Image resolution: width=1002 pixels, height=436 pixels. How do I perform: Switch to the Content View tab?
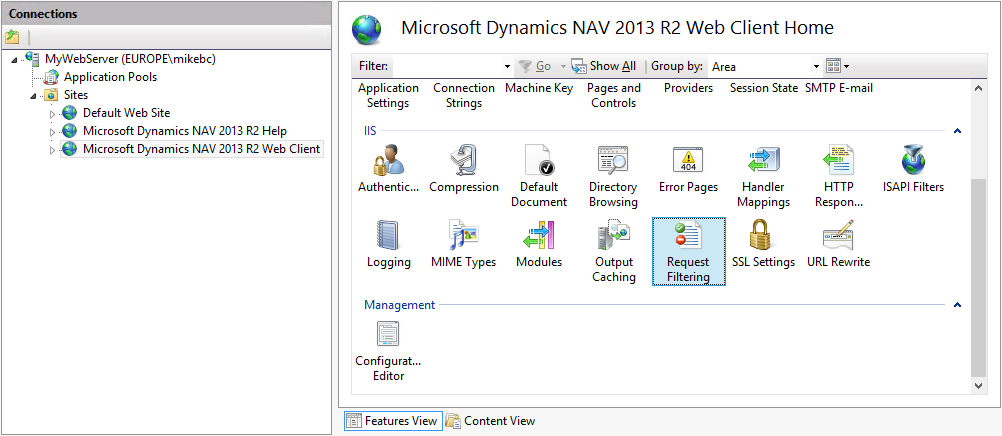point(491,421)
